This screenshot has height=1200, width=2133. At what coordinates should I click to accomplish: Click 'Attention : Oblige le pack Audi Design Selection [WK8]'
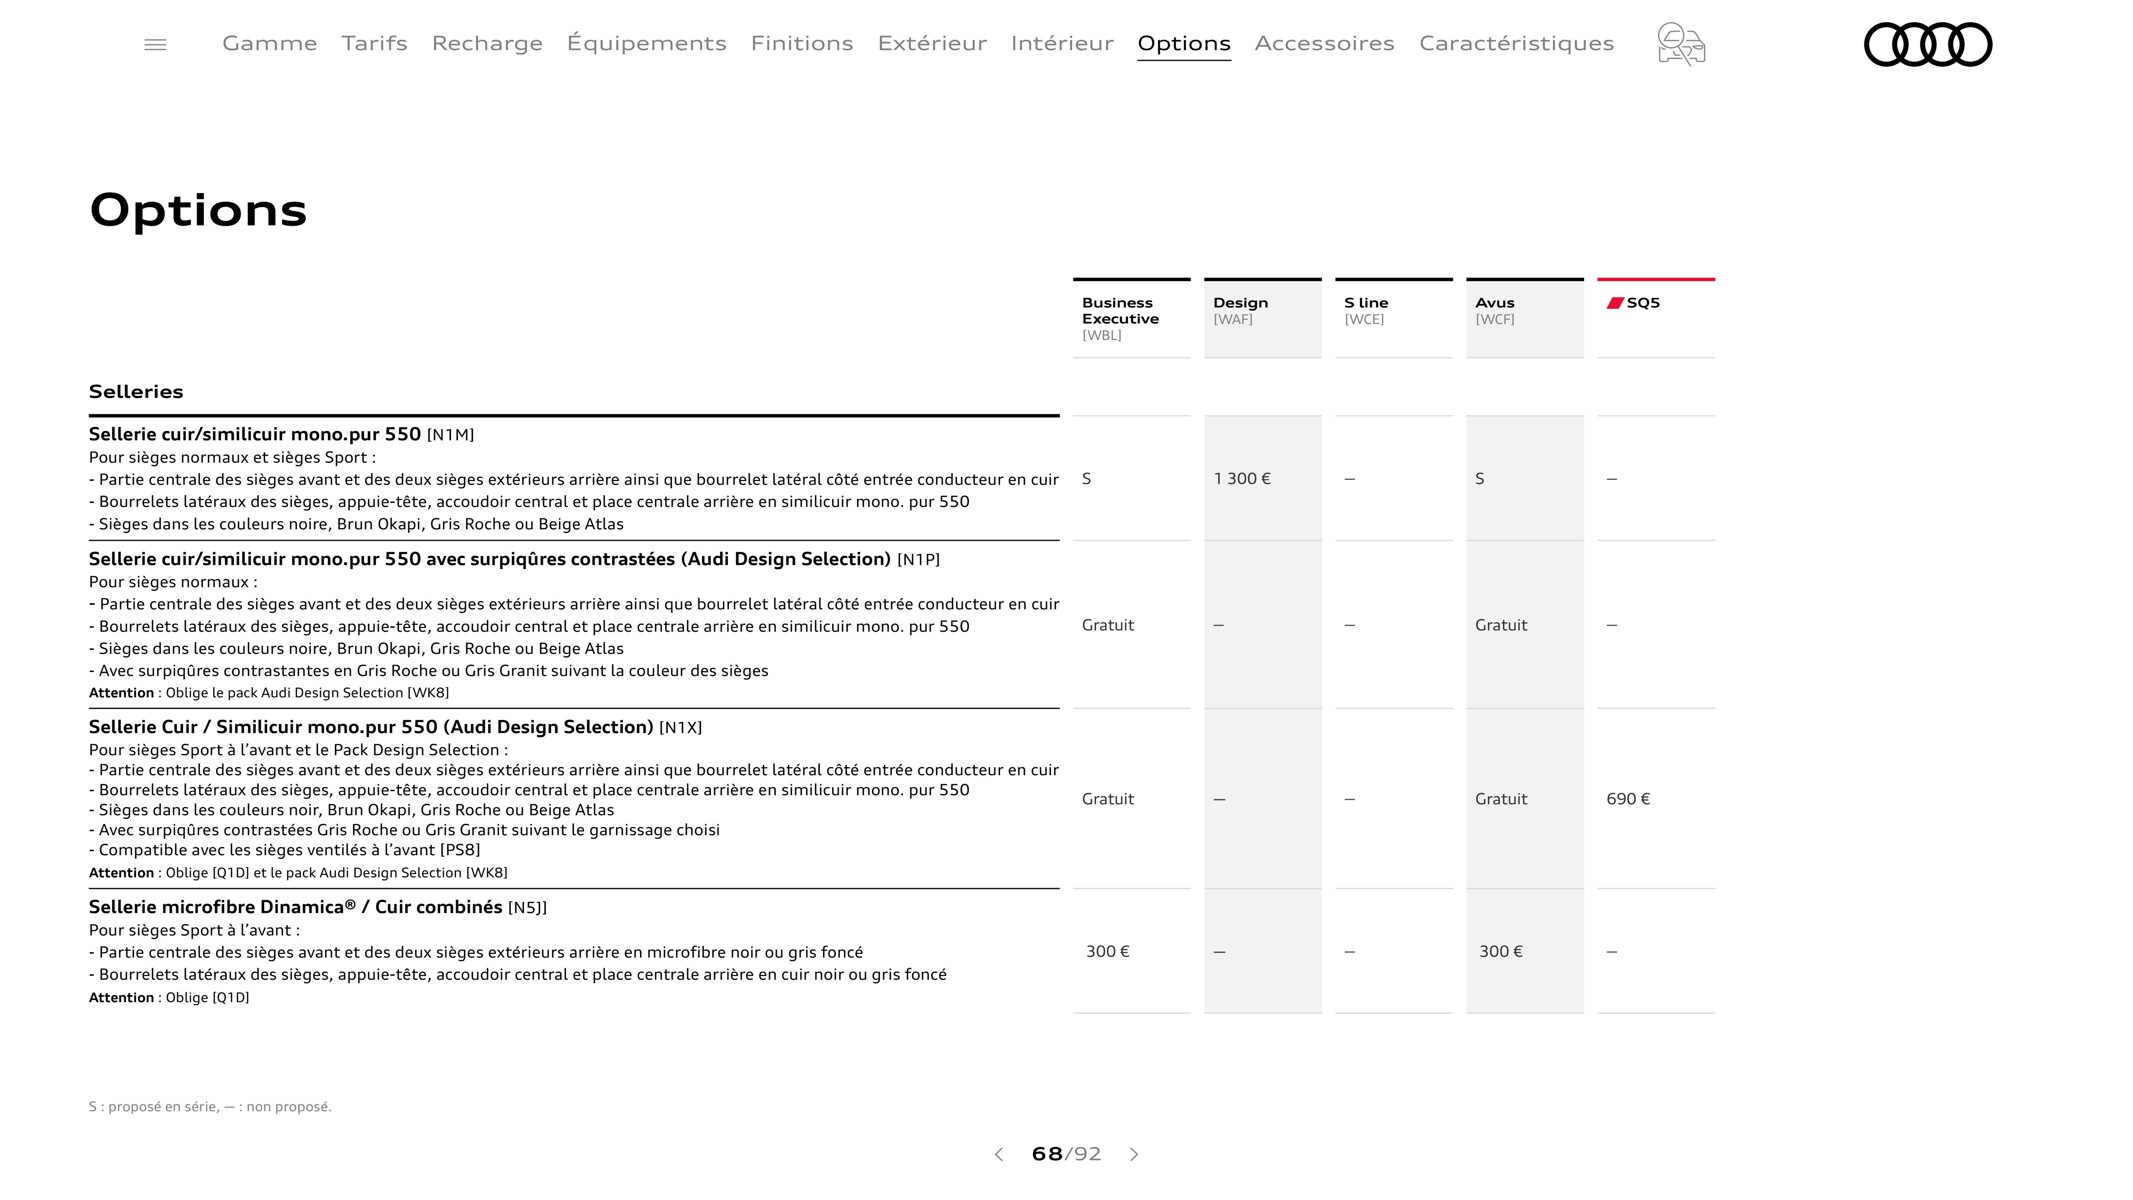tap(269, 693)
